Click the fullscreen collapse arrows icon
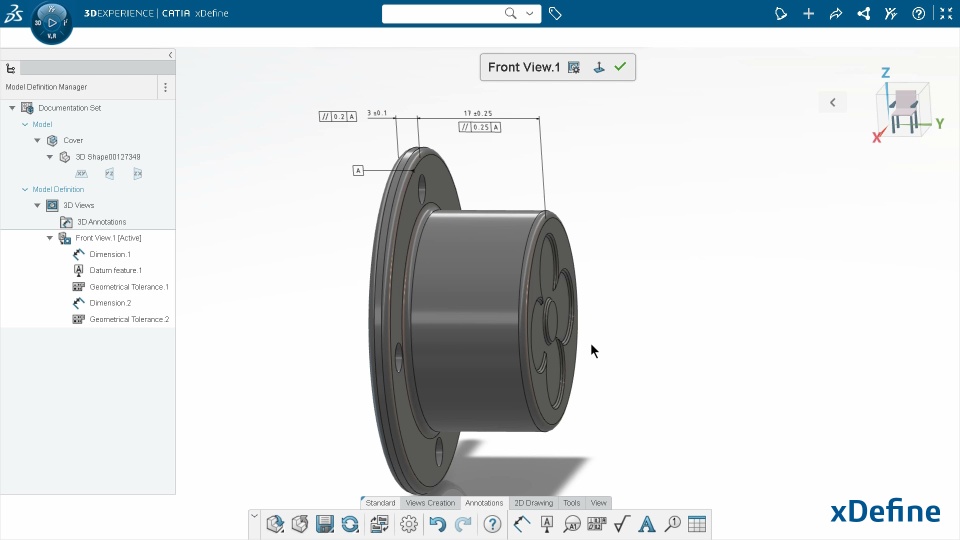This screenshot has height=540, width=960. tap(946, 13)
